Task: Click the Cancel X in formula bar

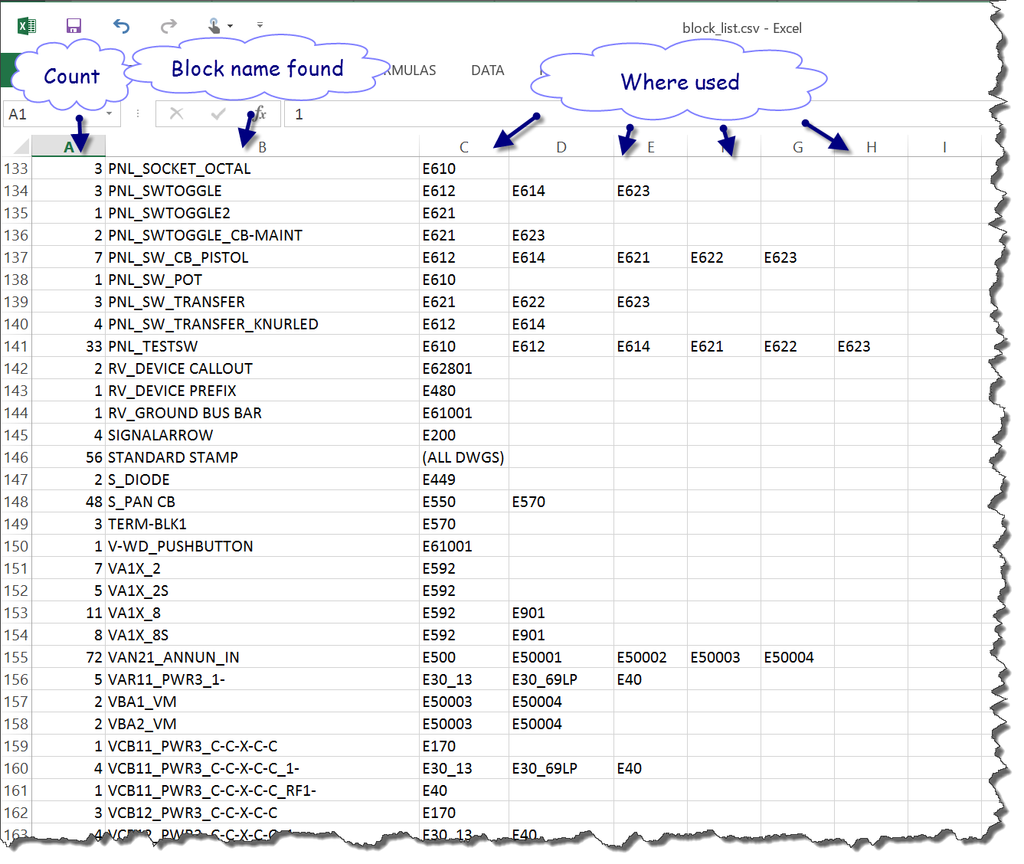Action: [x=176, y=114]
